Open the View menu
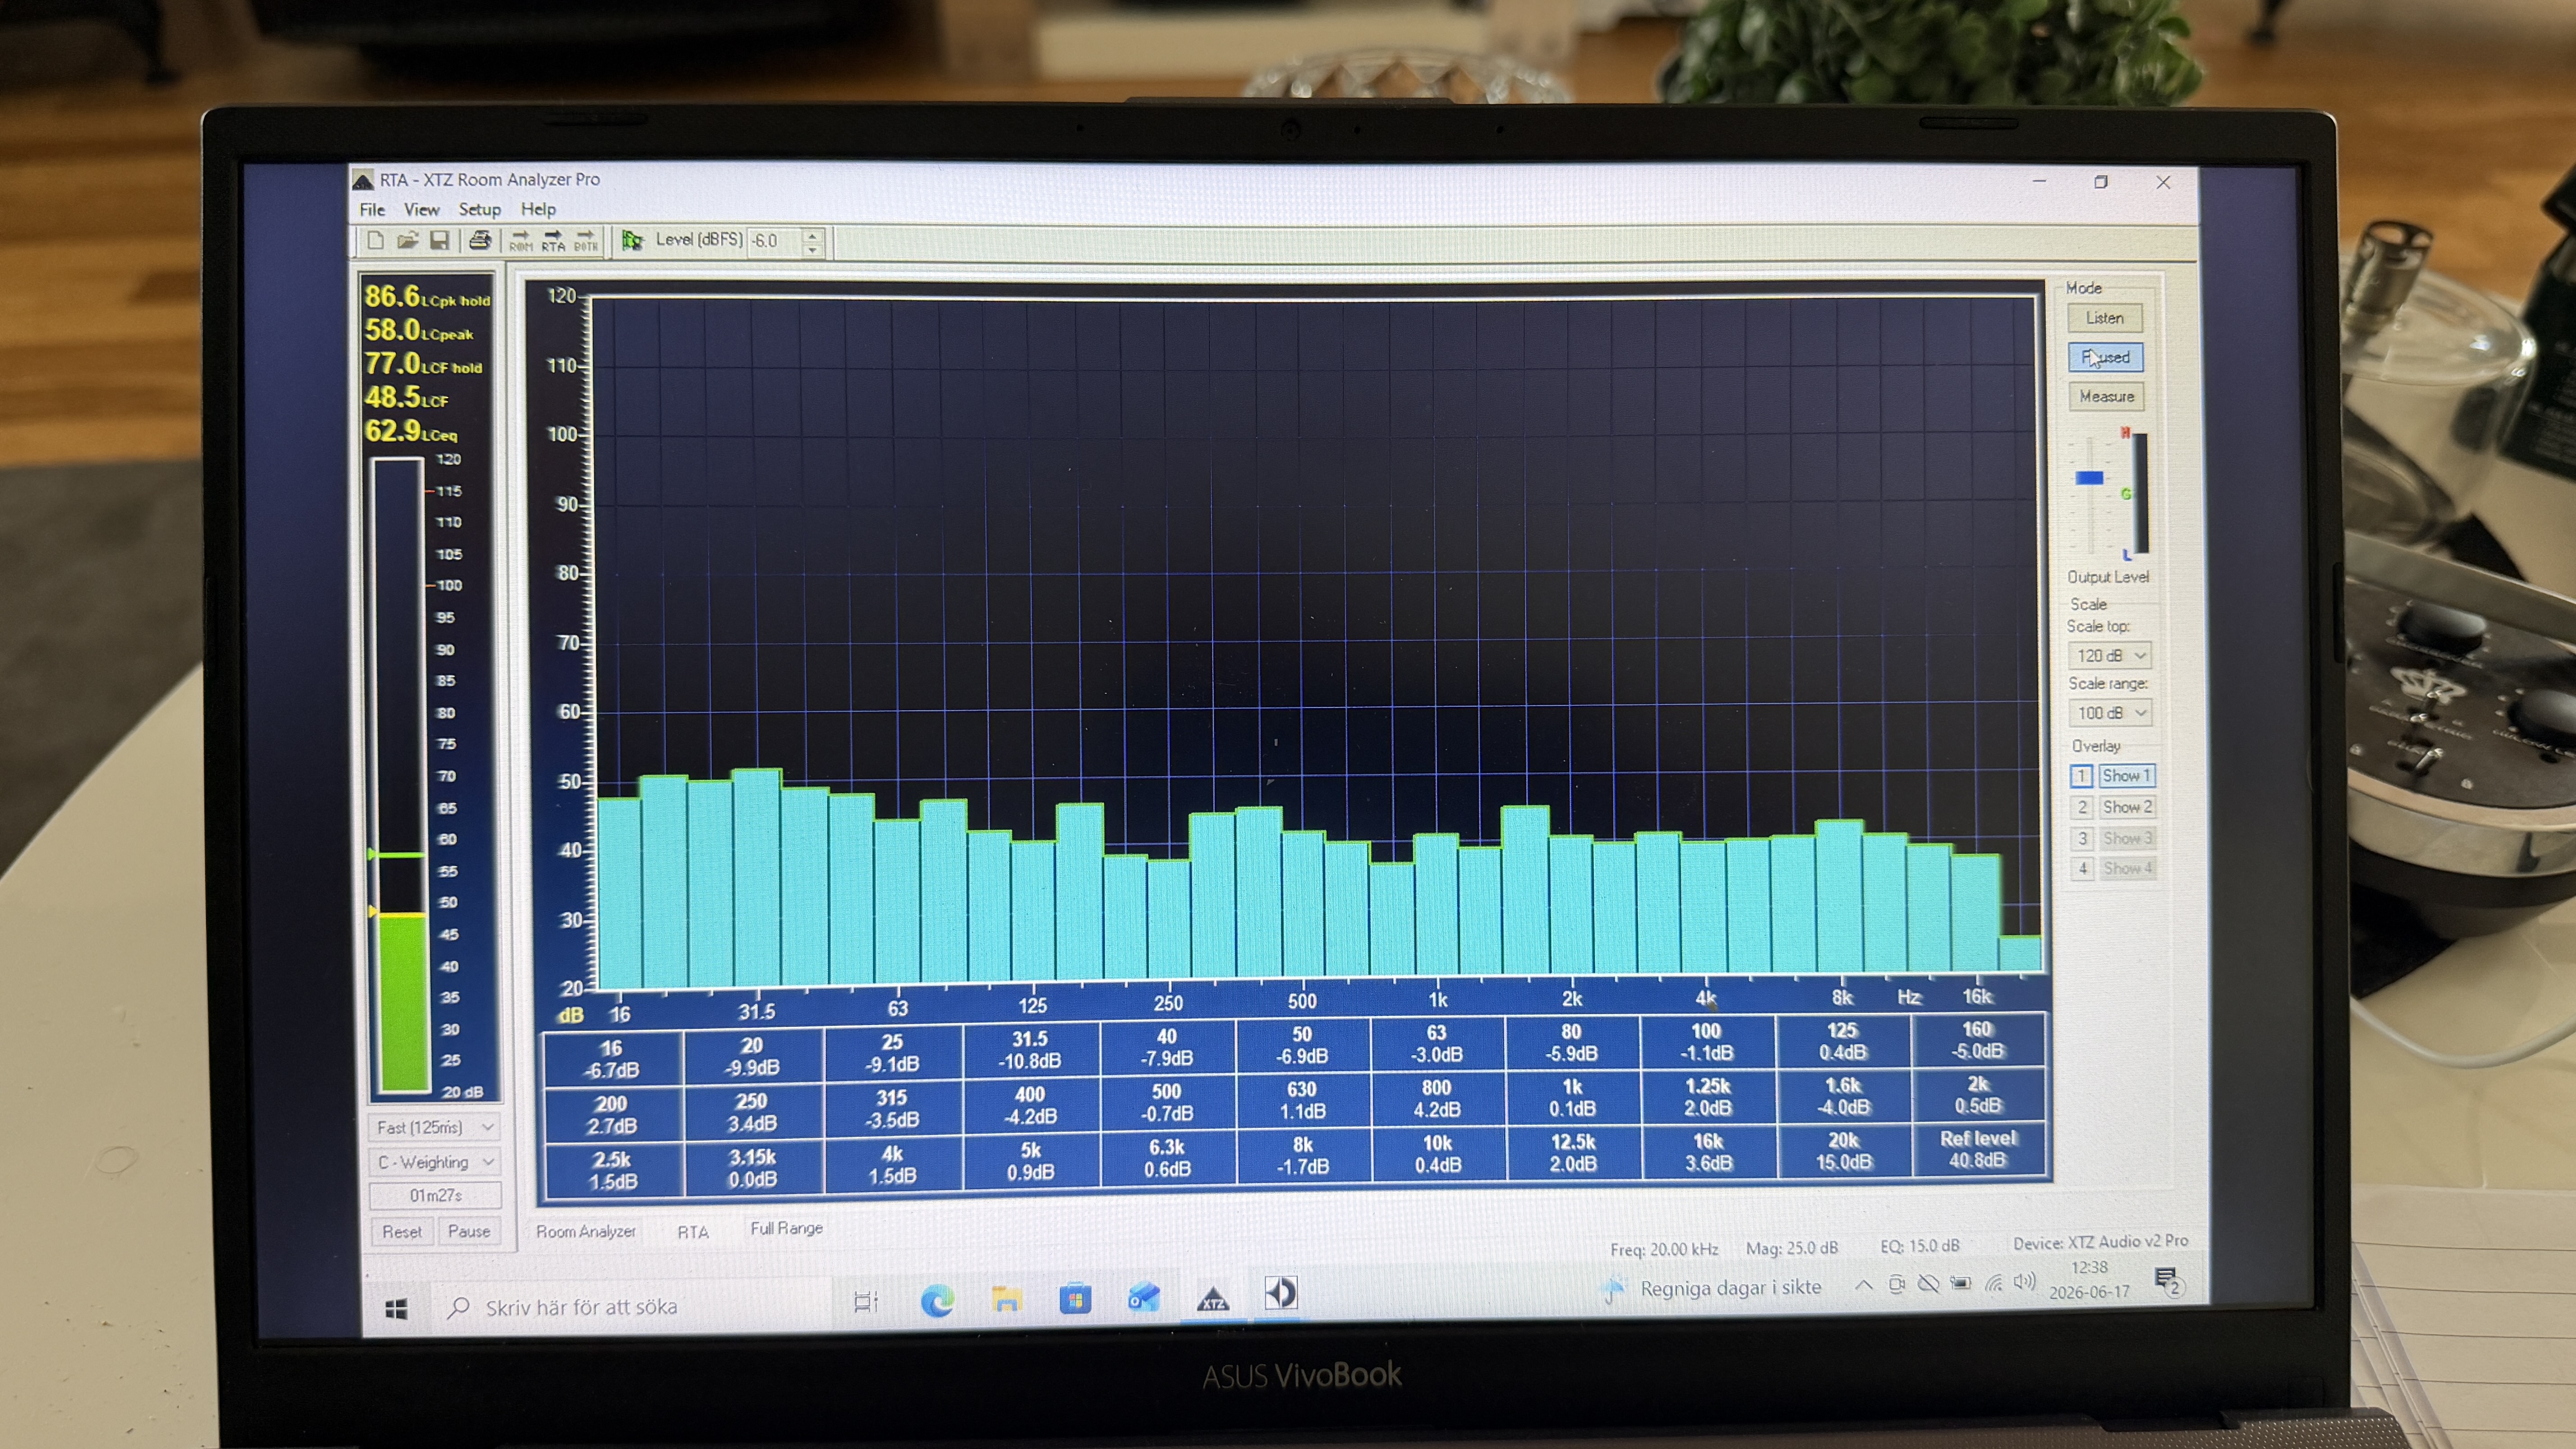This screenshot has width=2576, height=1449. (x=421, y=210)
